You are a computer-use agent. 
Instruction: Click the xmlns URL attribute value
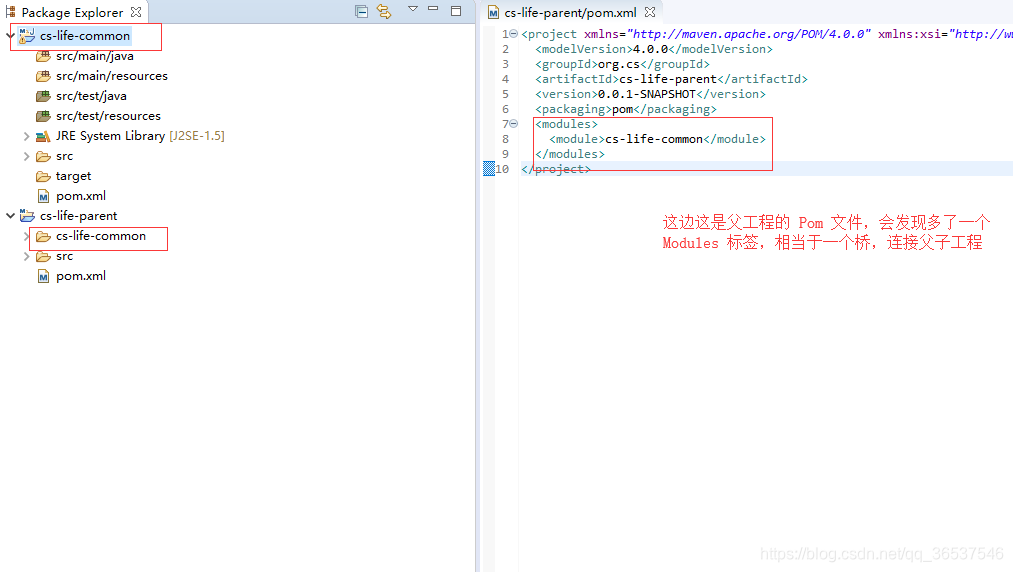coord(748,34)
